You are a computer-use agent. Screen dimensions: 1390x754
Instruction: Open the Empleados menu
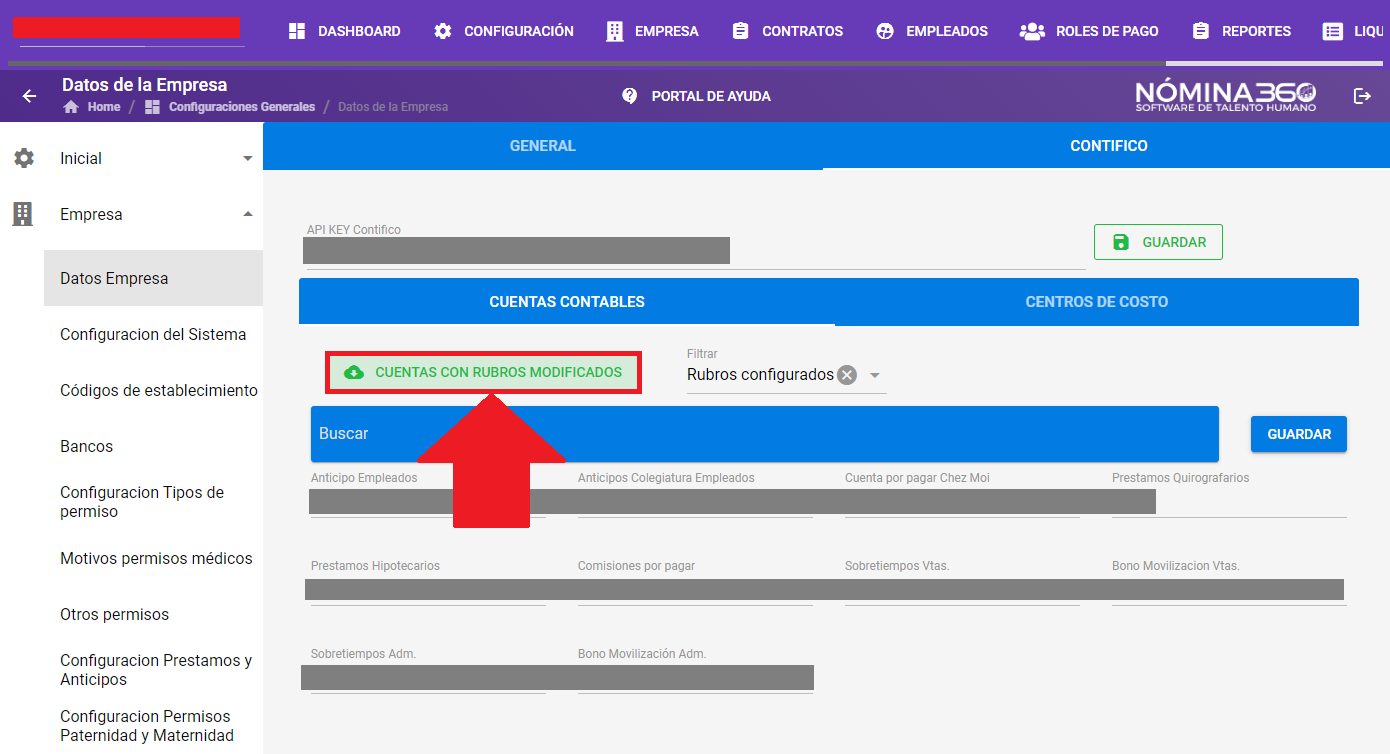932,31
